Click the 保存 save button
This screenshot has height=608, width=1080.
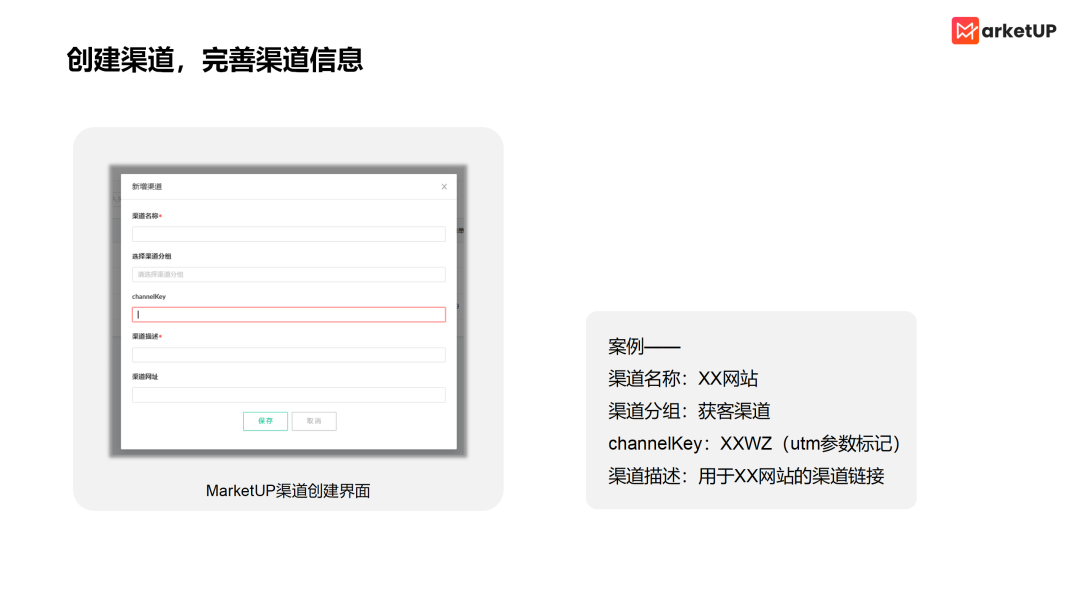click(x=264, y=421)
